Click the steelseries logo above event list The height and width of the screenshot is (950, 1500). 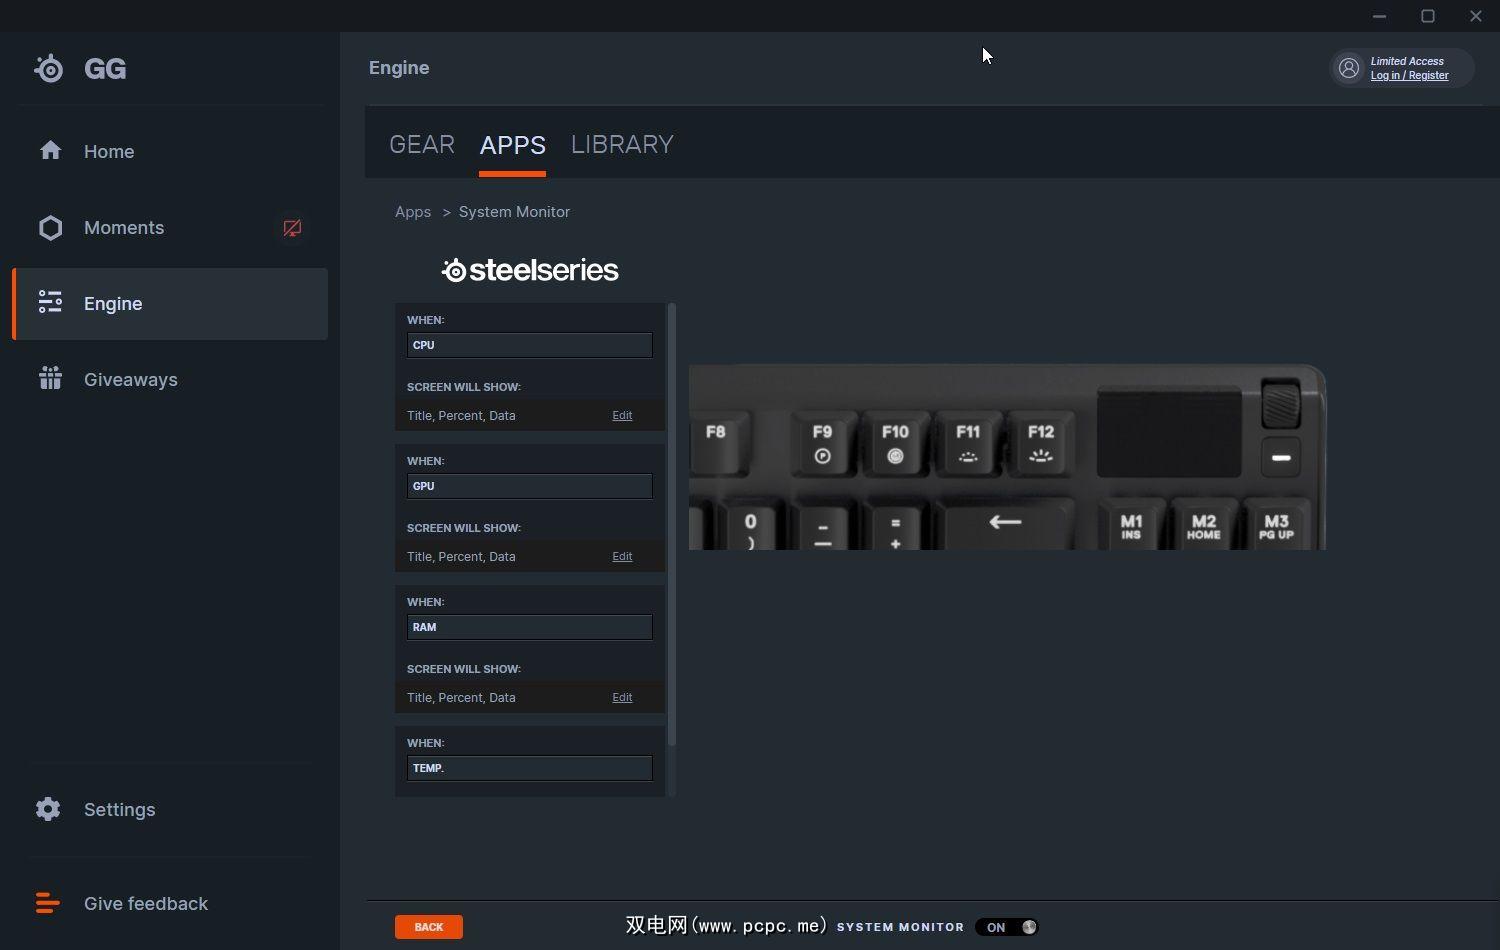[x=530, y=270]
